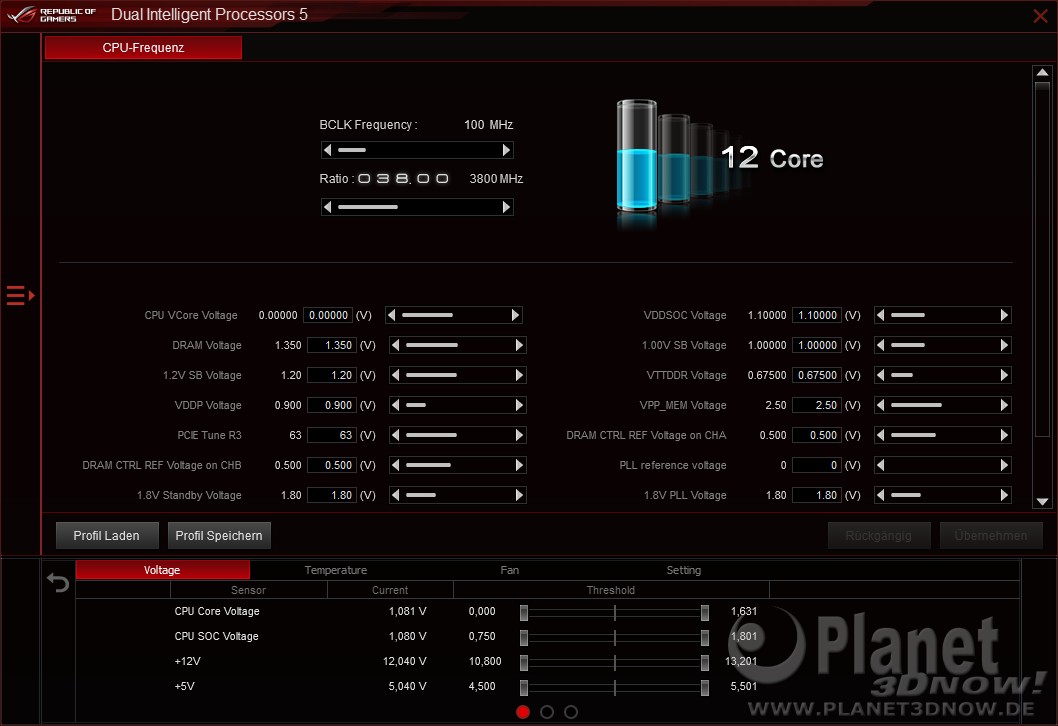1058x726 pixels.
Task: Increase BCLK Frequency with right arrow
Action: 506,150
